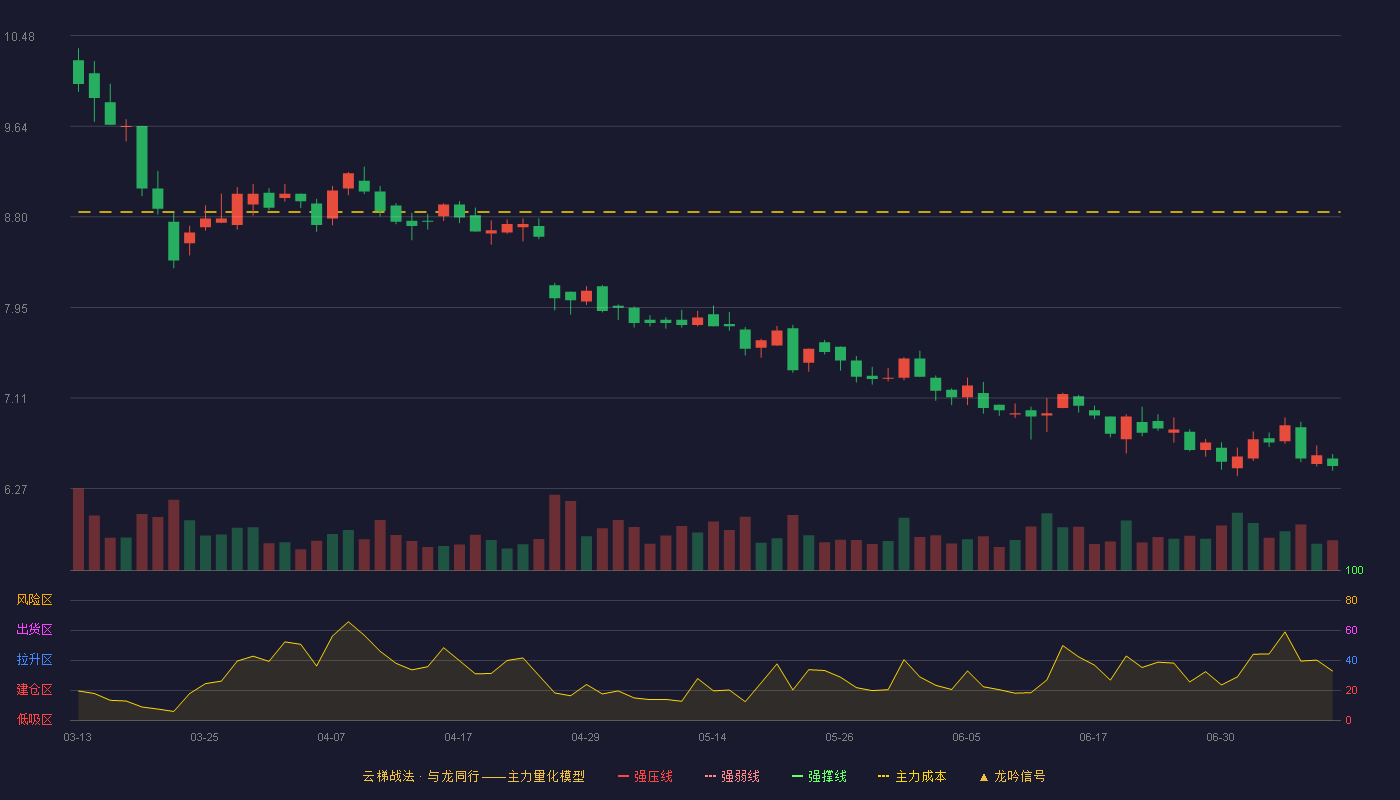Click the green 100 indicator scale label
The image size is (1400, 800).
[1354, 571]
